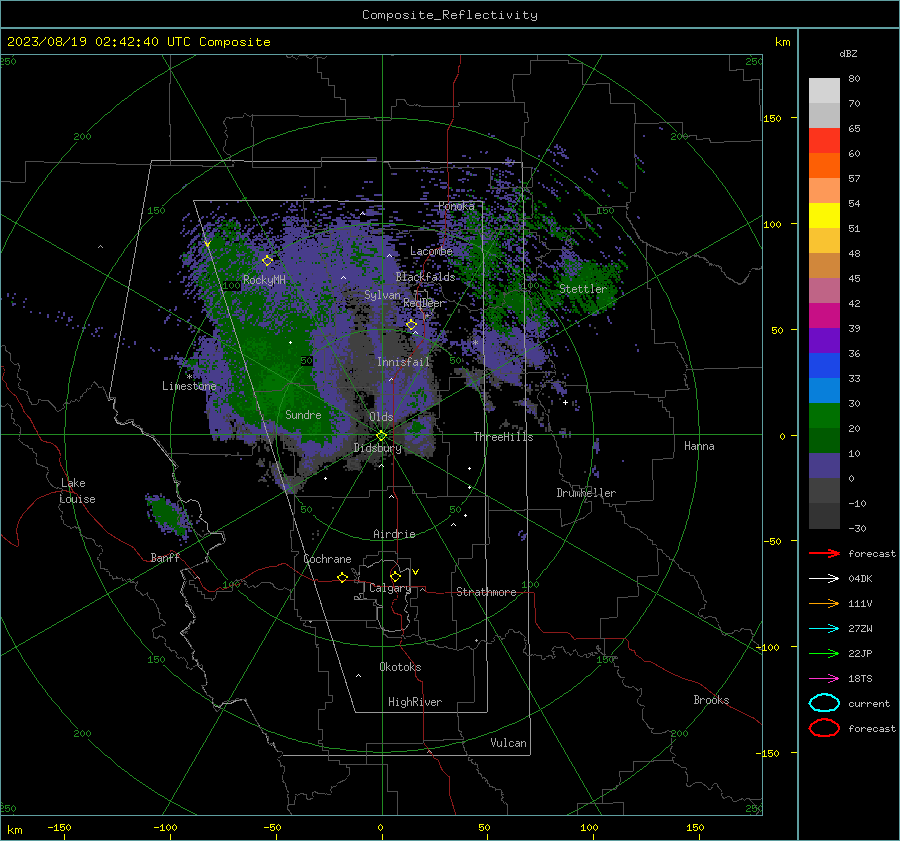Click the magenta swatch between 42 and 39 dBZ
The image size is (900, 841).
point(824,315)
